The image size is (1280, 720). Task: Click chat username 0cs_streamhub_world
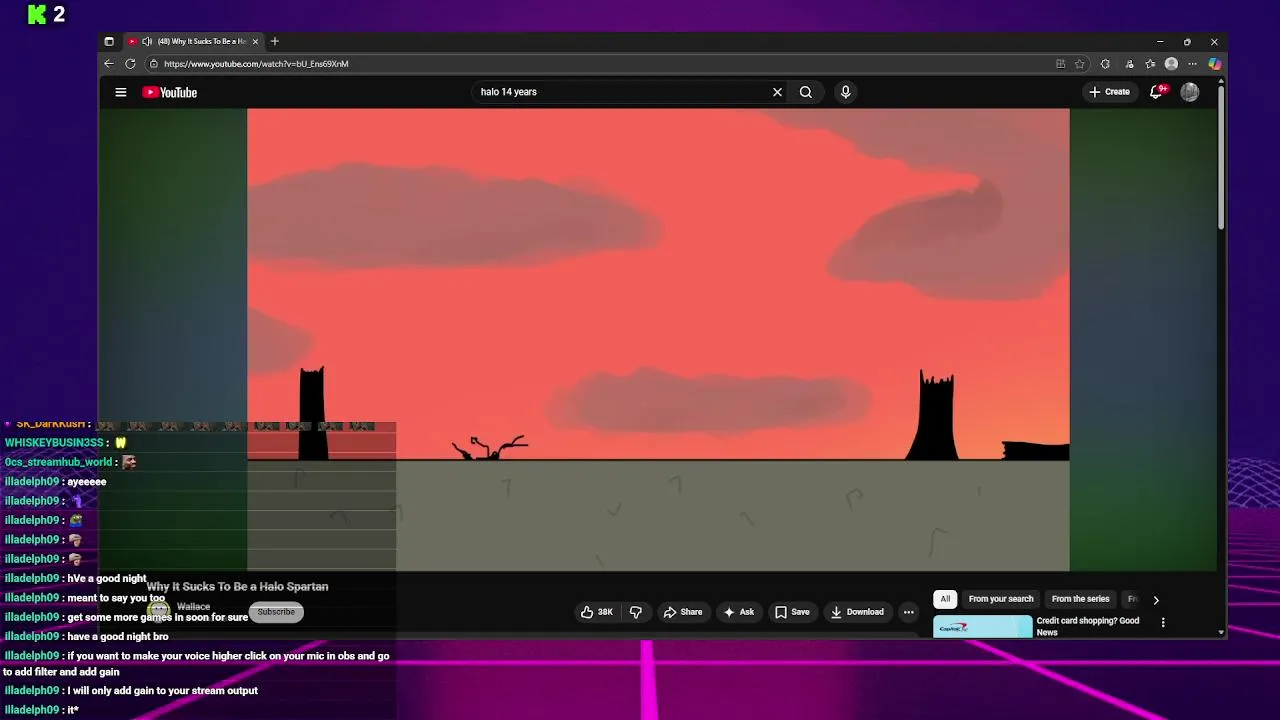pyautogui.click(x=59, y=462)
